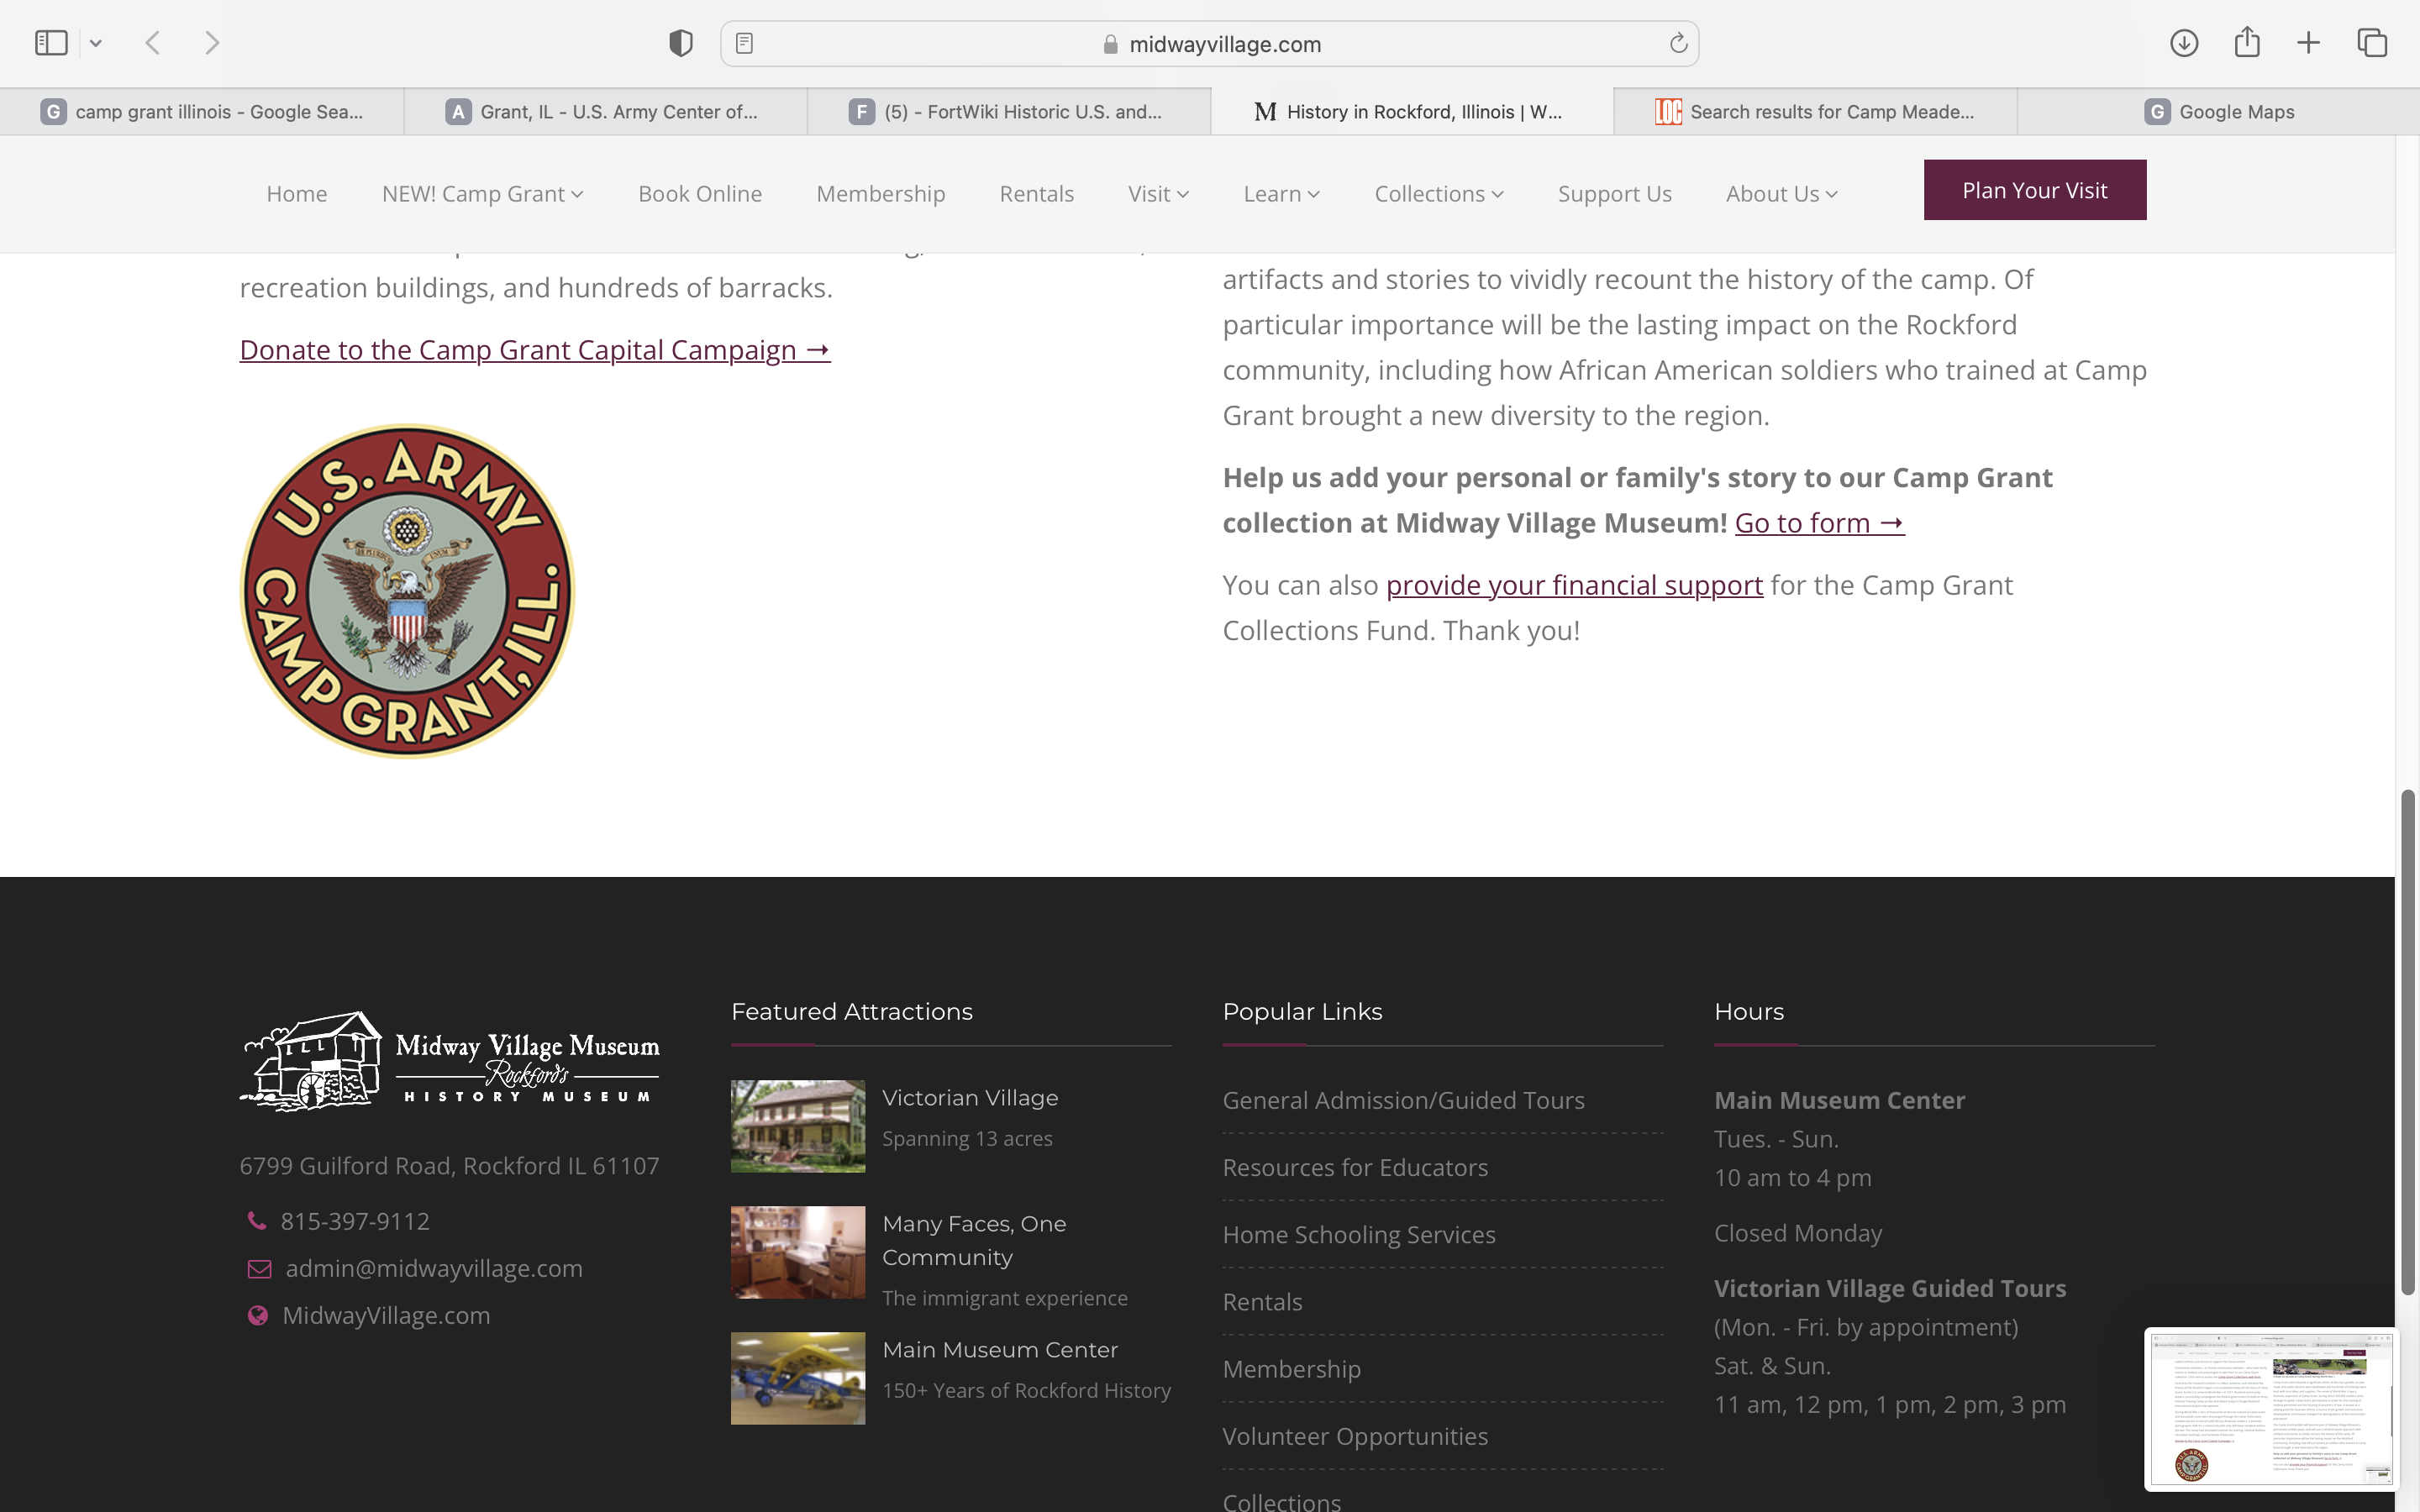
Task: Open the Reader view page icon
Action: tap(744, 43)
